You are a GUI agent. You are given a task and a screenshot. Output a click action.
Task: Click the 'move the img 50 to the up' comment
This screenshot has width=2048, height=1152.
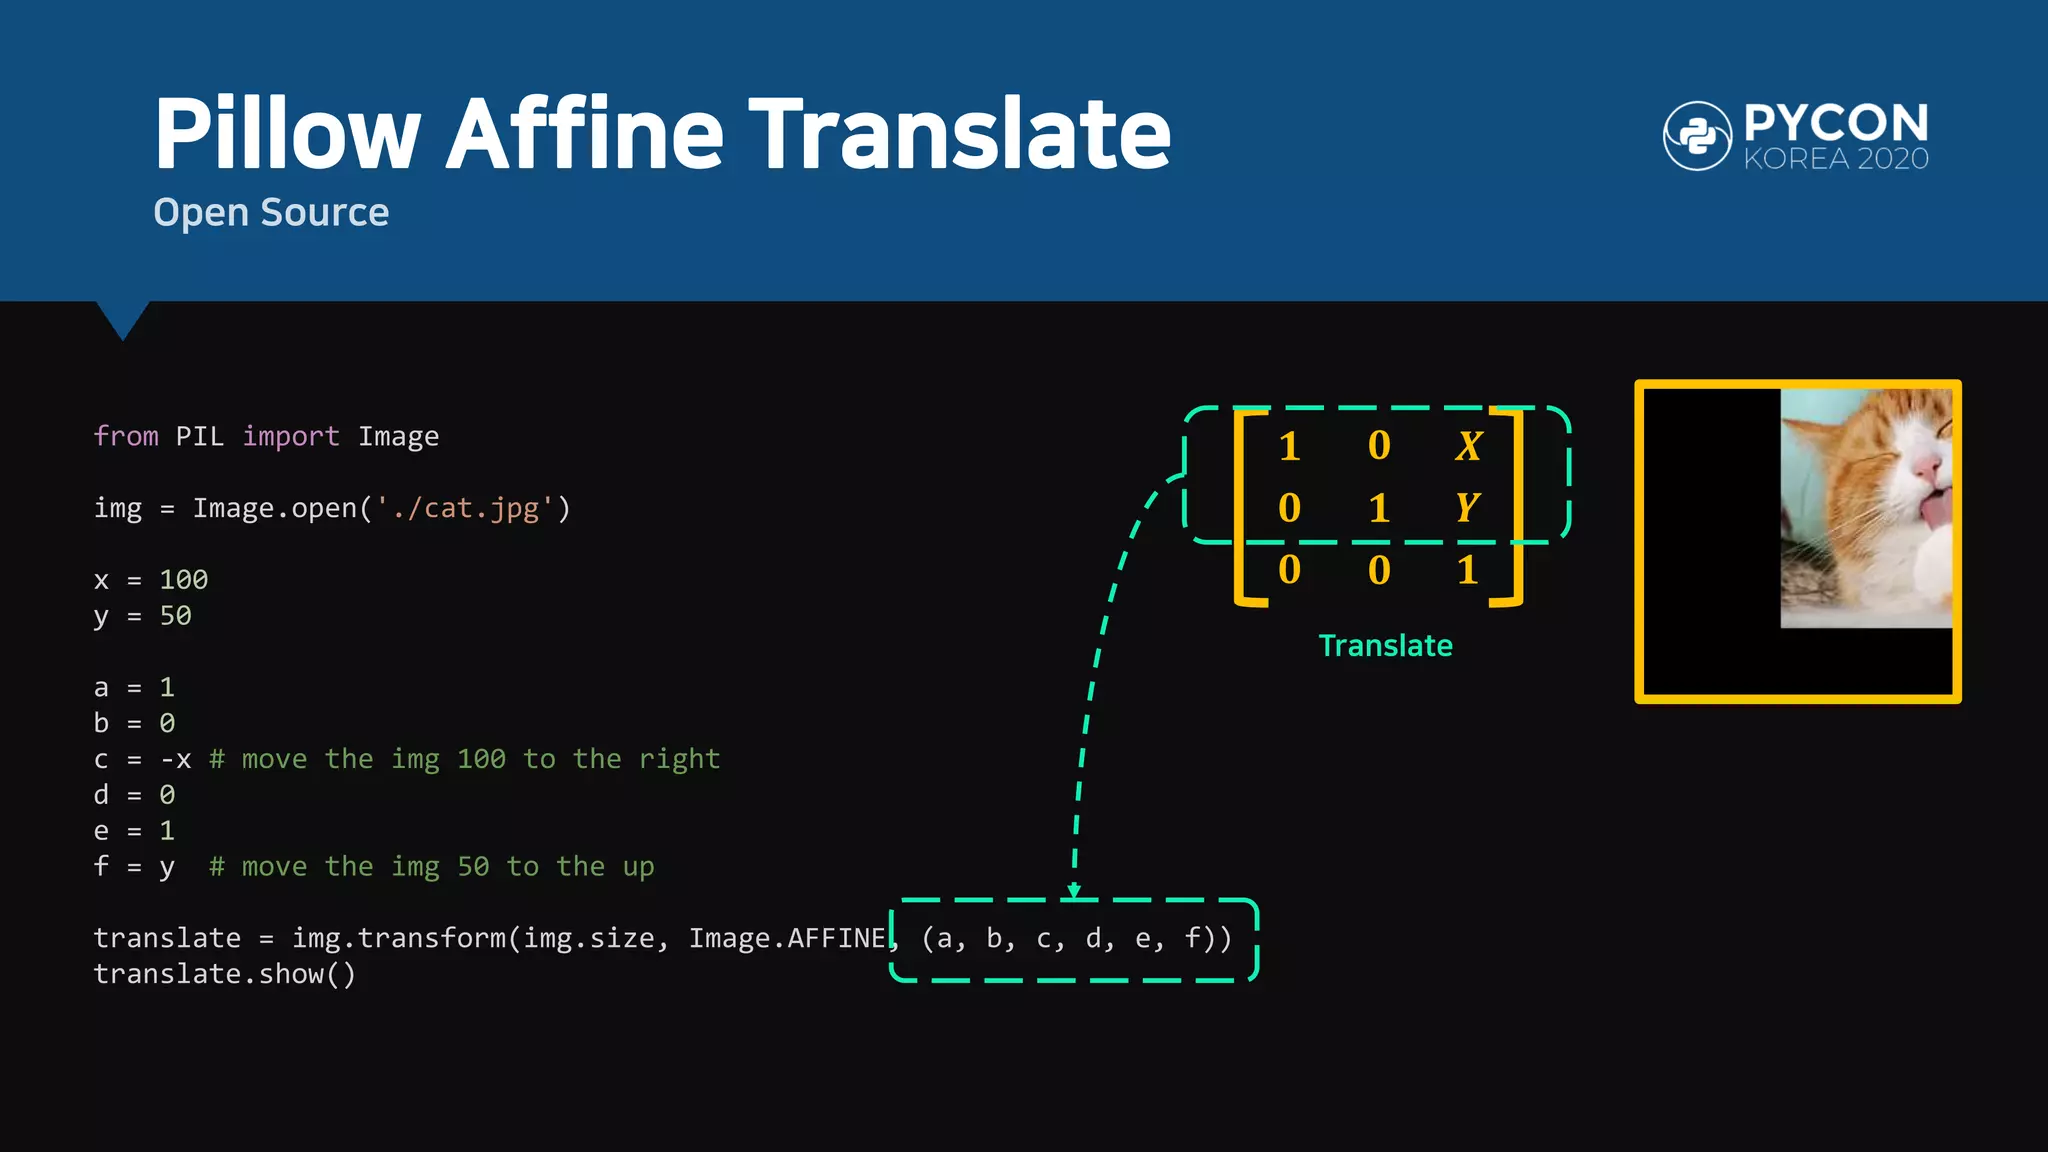pos(432,867)
